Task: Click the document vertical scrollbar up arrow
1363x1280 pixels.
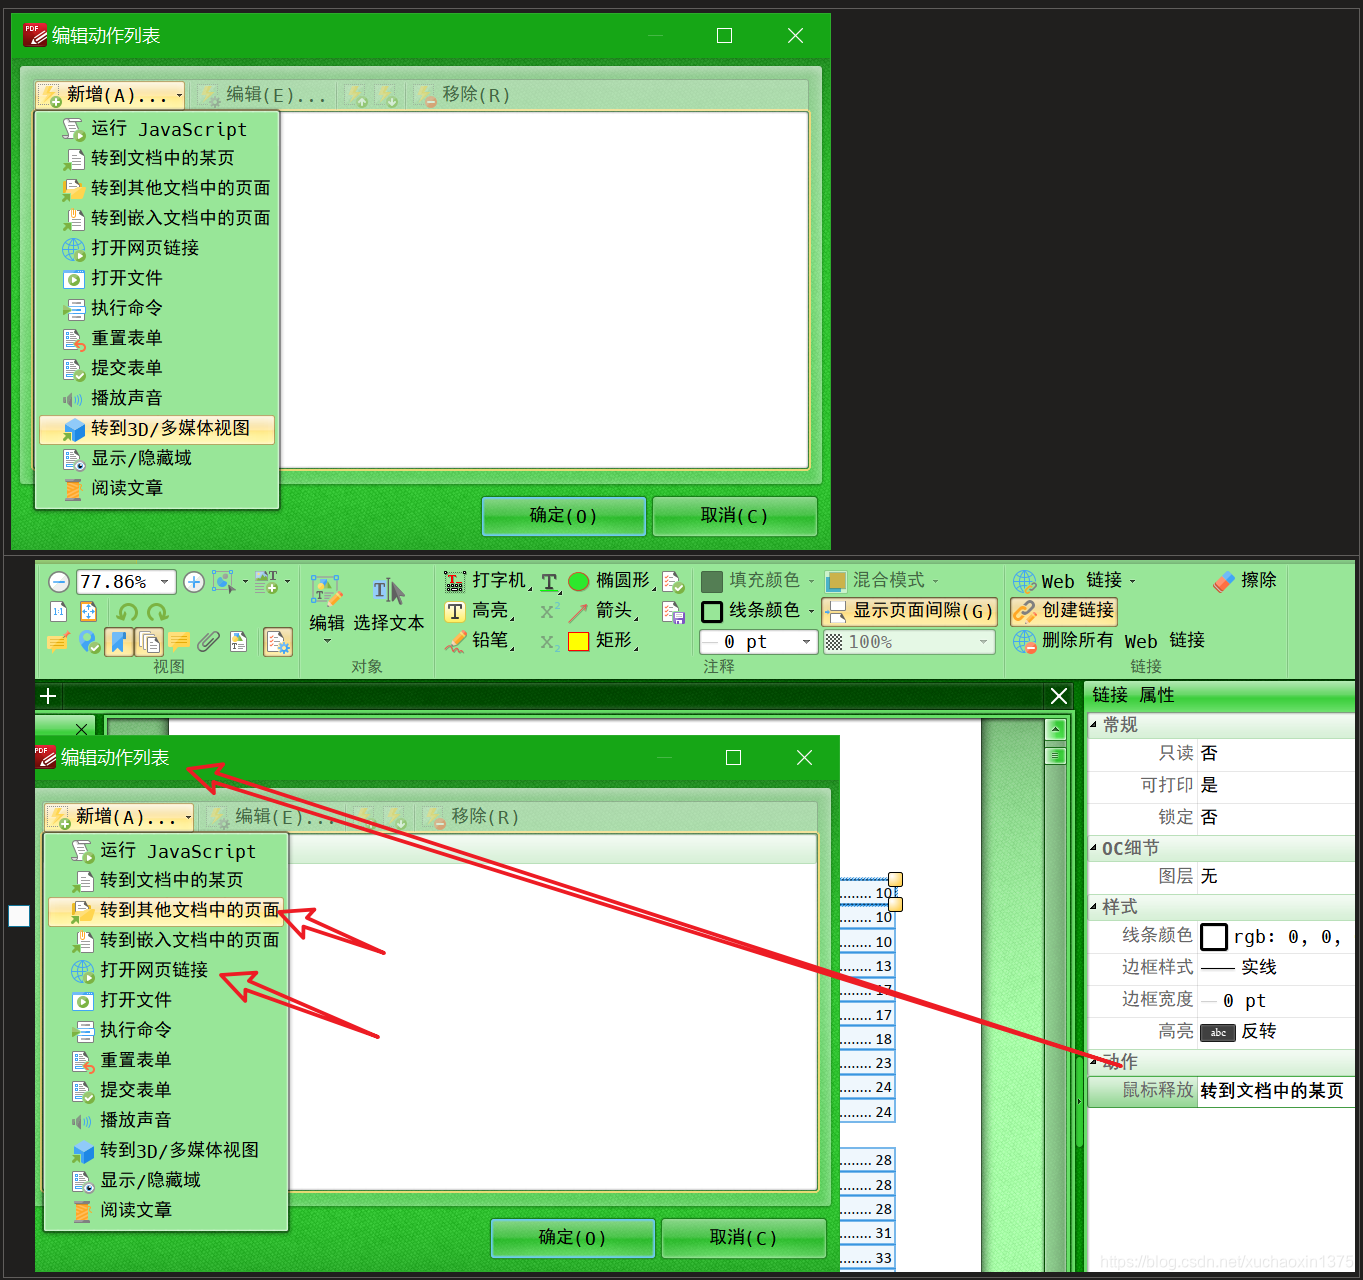Action: (x=1055, y=729)
